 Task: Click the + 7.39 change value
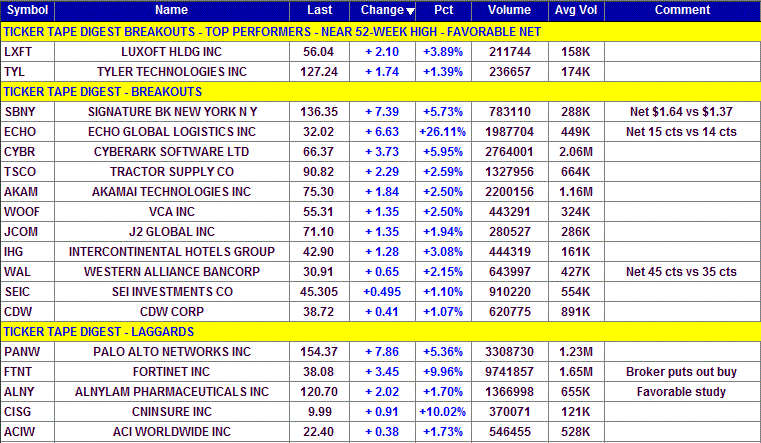(x=382, y=112)
